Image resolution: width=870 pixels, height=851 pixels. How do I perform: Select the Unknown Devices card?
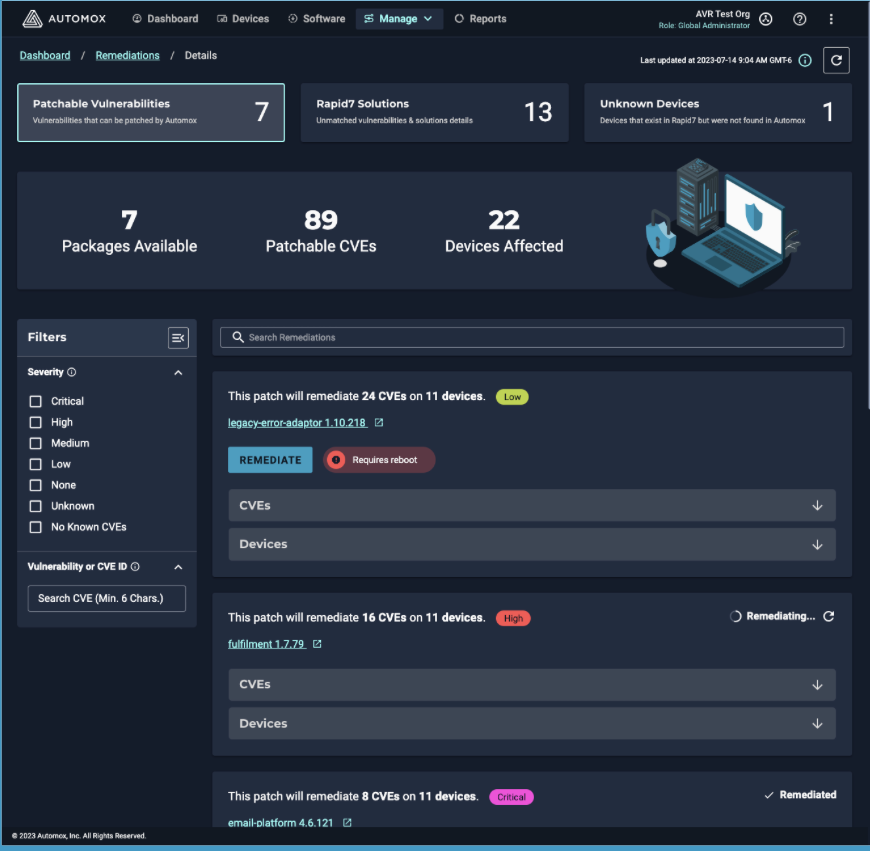(718, 113)
